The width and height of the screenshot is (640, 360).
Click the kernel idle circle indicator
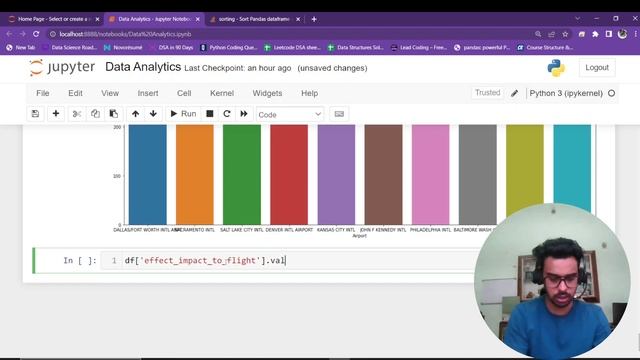611,93
